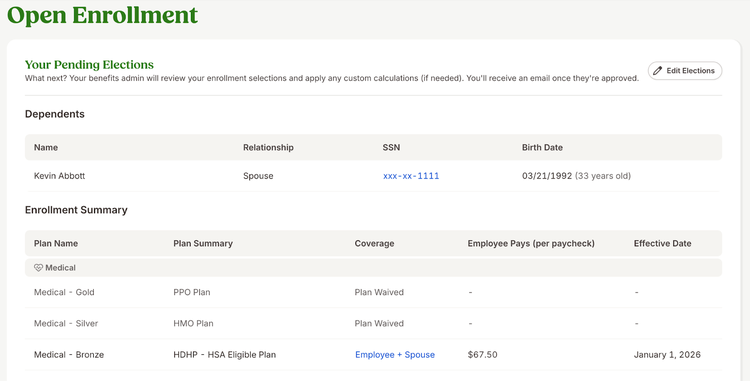
Task: Click the What next? description text
Action: click(x=332, y=78)
